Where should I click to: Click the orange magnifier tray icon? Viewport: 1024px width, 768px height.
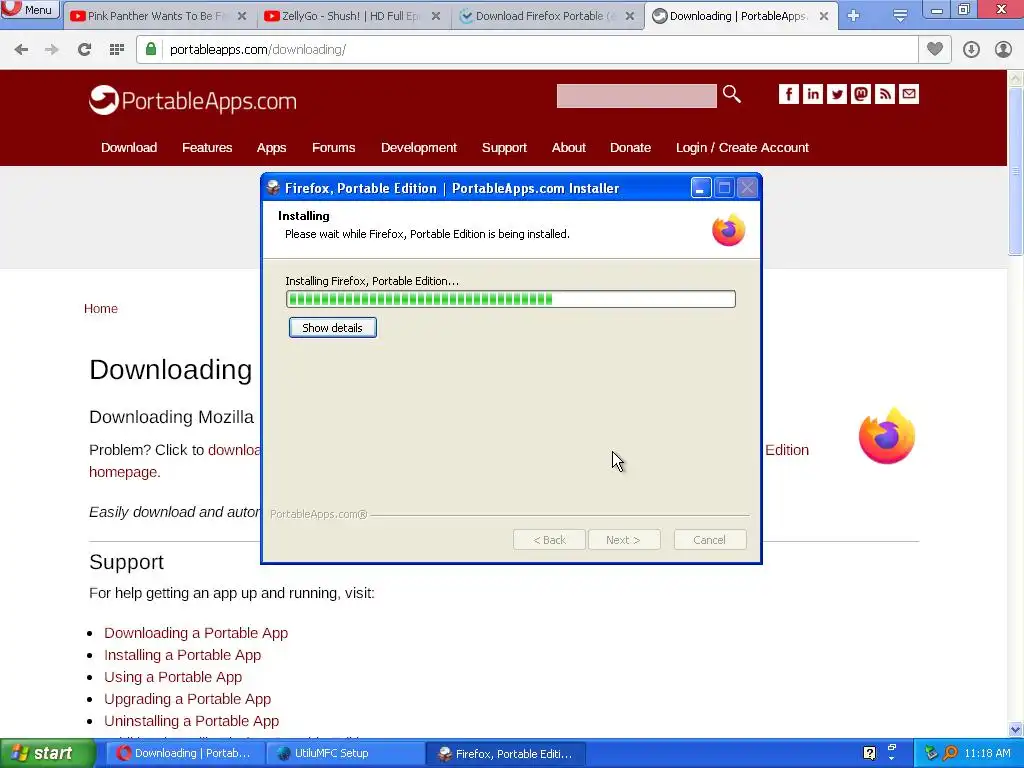click(x=950, y=753)
